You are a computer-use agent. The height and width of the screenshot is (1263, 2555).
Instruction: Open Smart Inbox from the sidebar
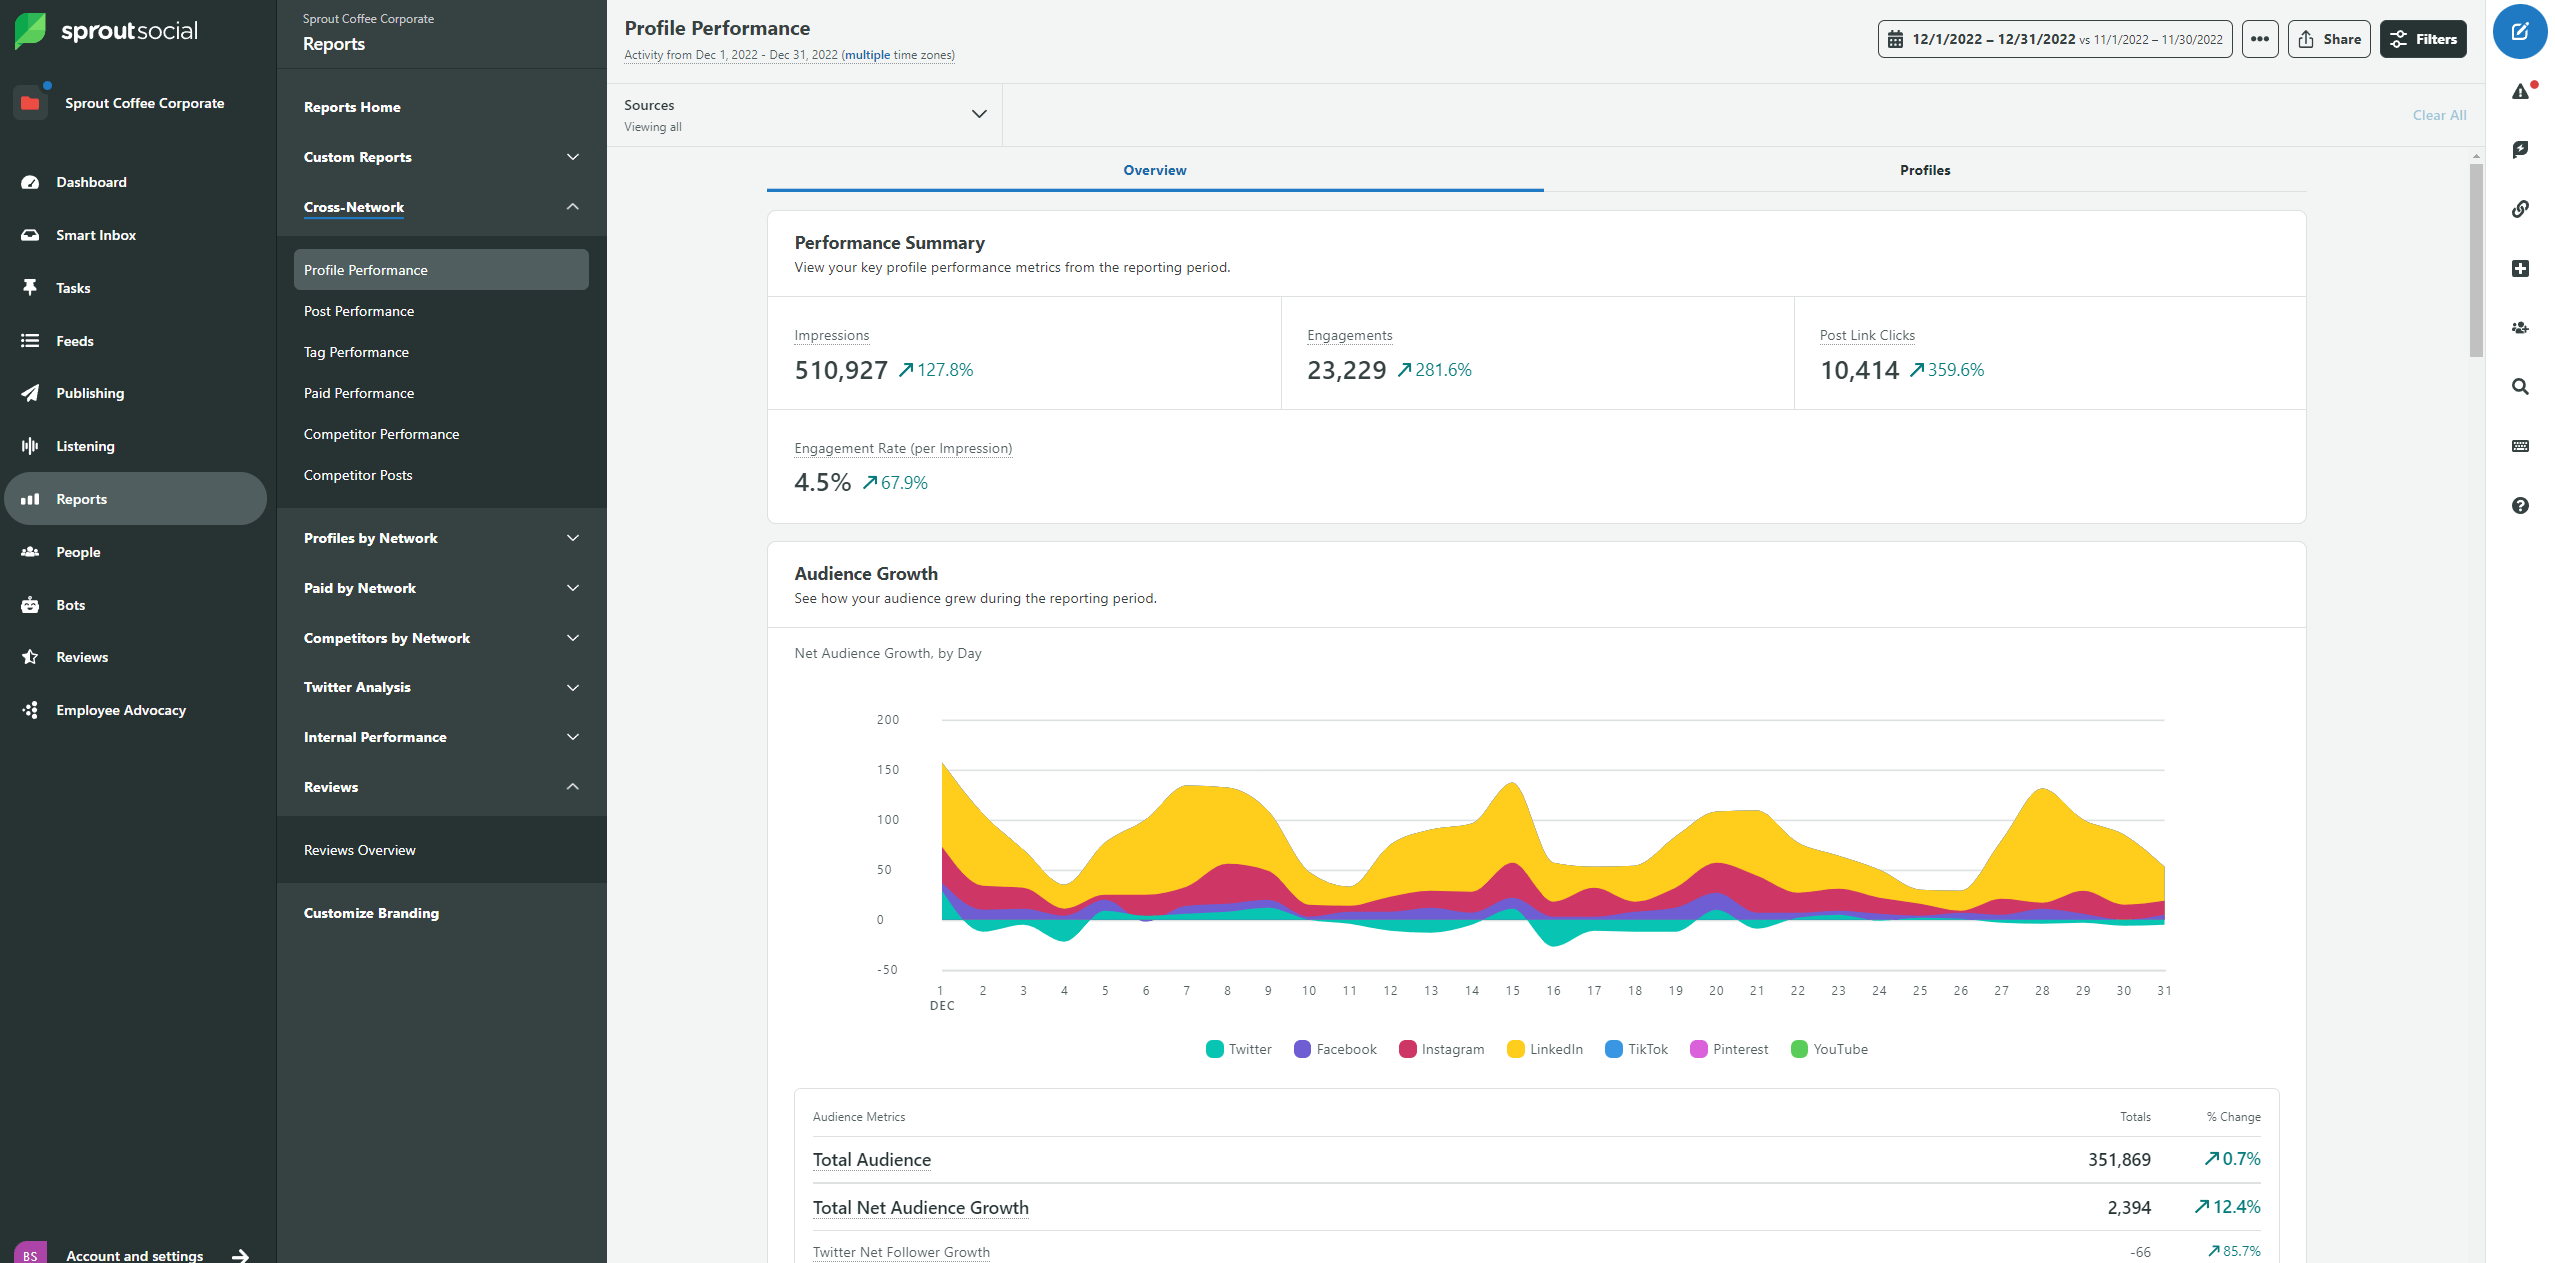[96, 234]
